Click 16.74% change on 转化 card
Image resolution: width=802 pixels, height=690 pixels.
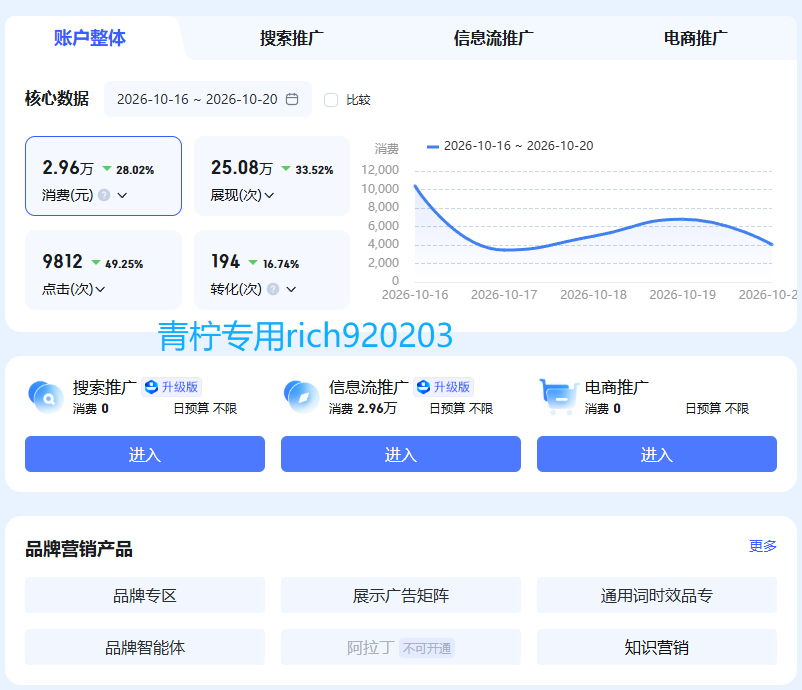point(281,264)
